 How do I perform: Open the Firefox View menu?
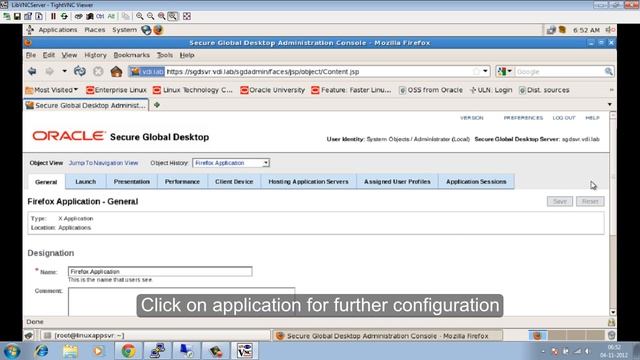tap(69, 55)
